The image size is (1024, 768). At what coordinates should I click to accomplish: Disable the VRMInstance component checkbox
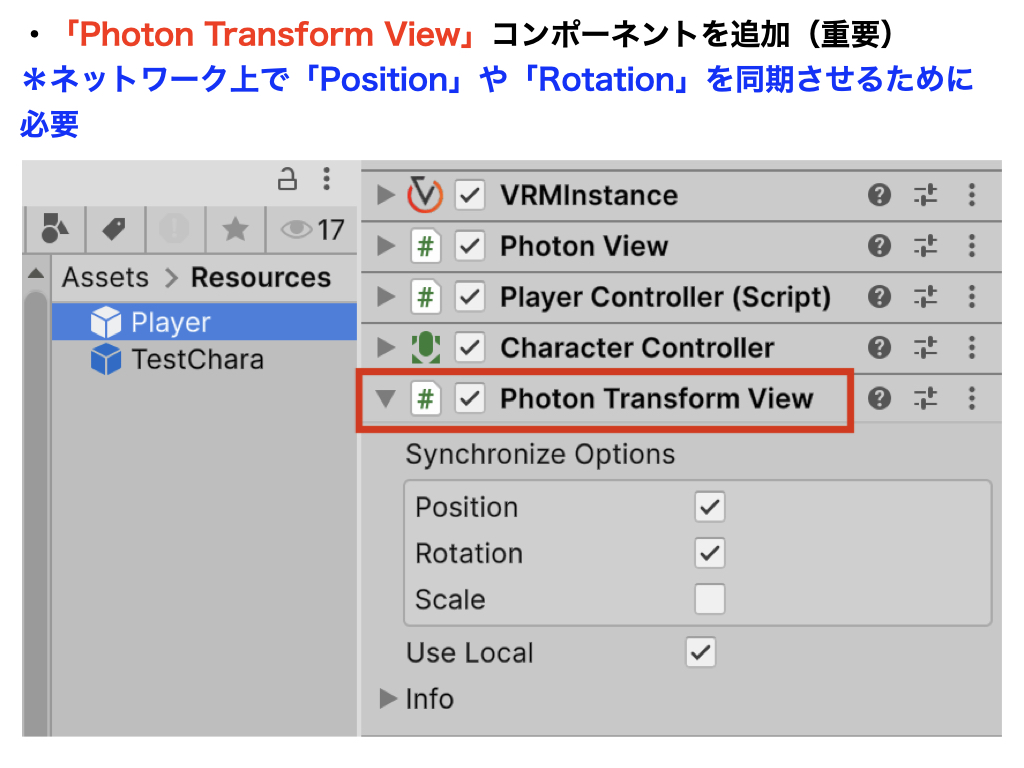[x=470, y=195]
